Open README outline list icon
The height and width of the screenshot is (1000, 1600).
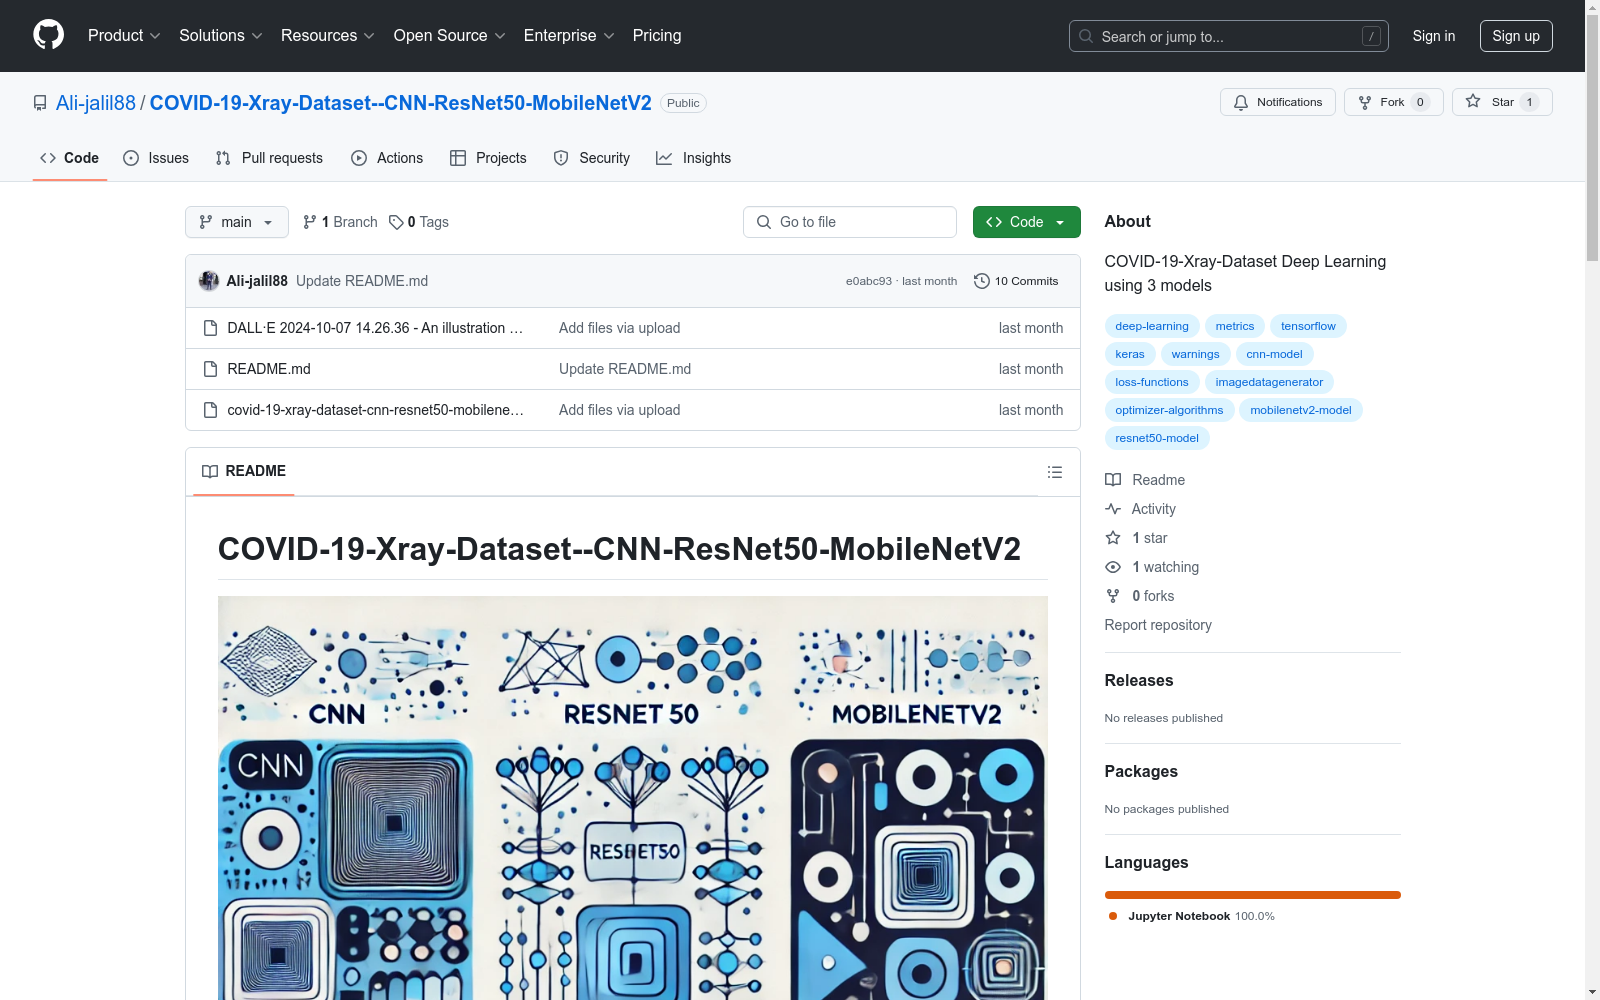pyautogui.click(x=1055, y=472)
